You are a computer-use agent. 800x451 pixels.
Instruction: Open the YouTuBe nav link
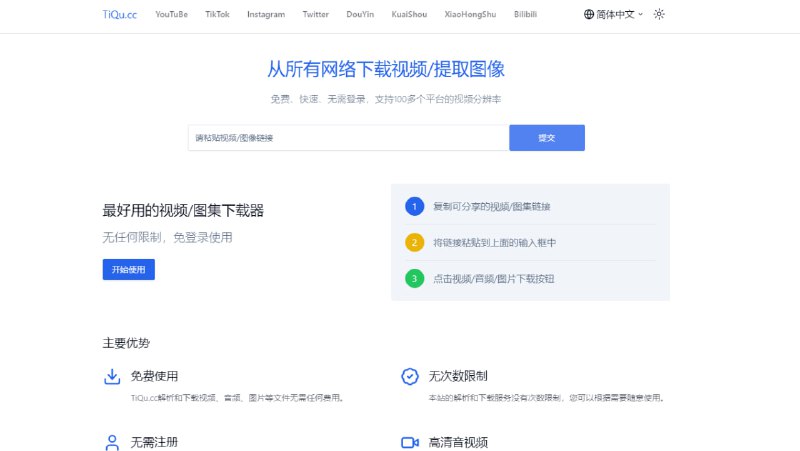[171, 15]
